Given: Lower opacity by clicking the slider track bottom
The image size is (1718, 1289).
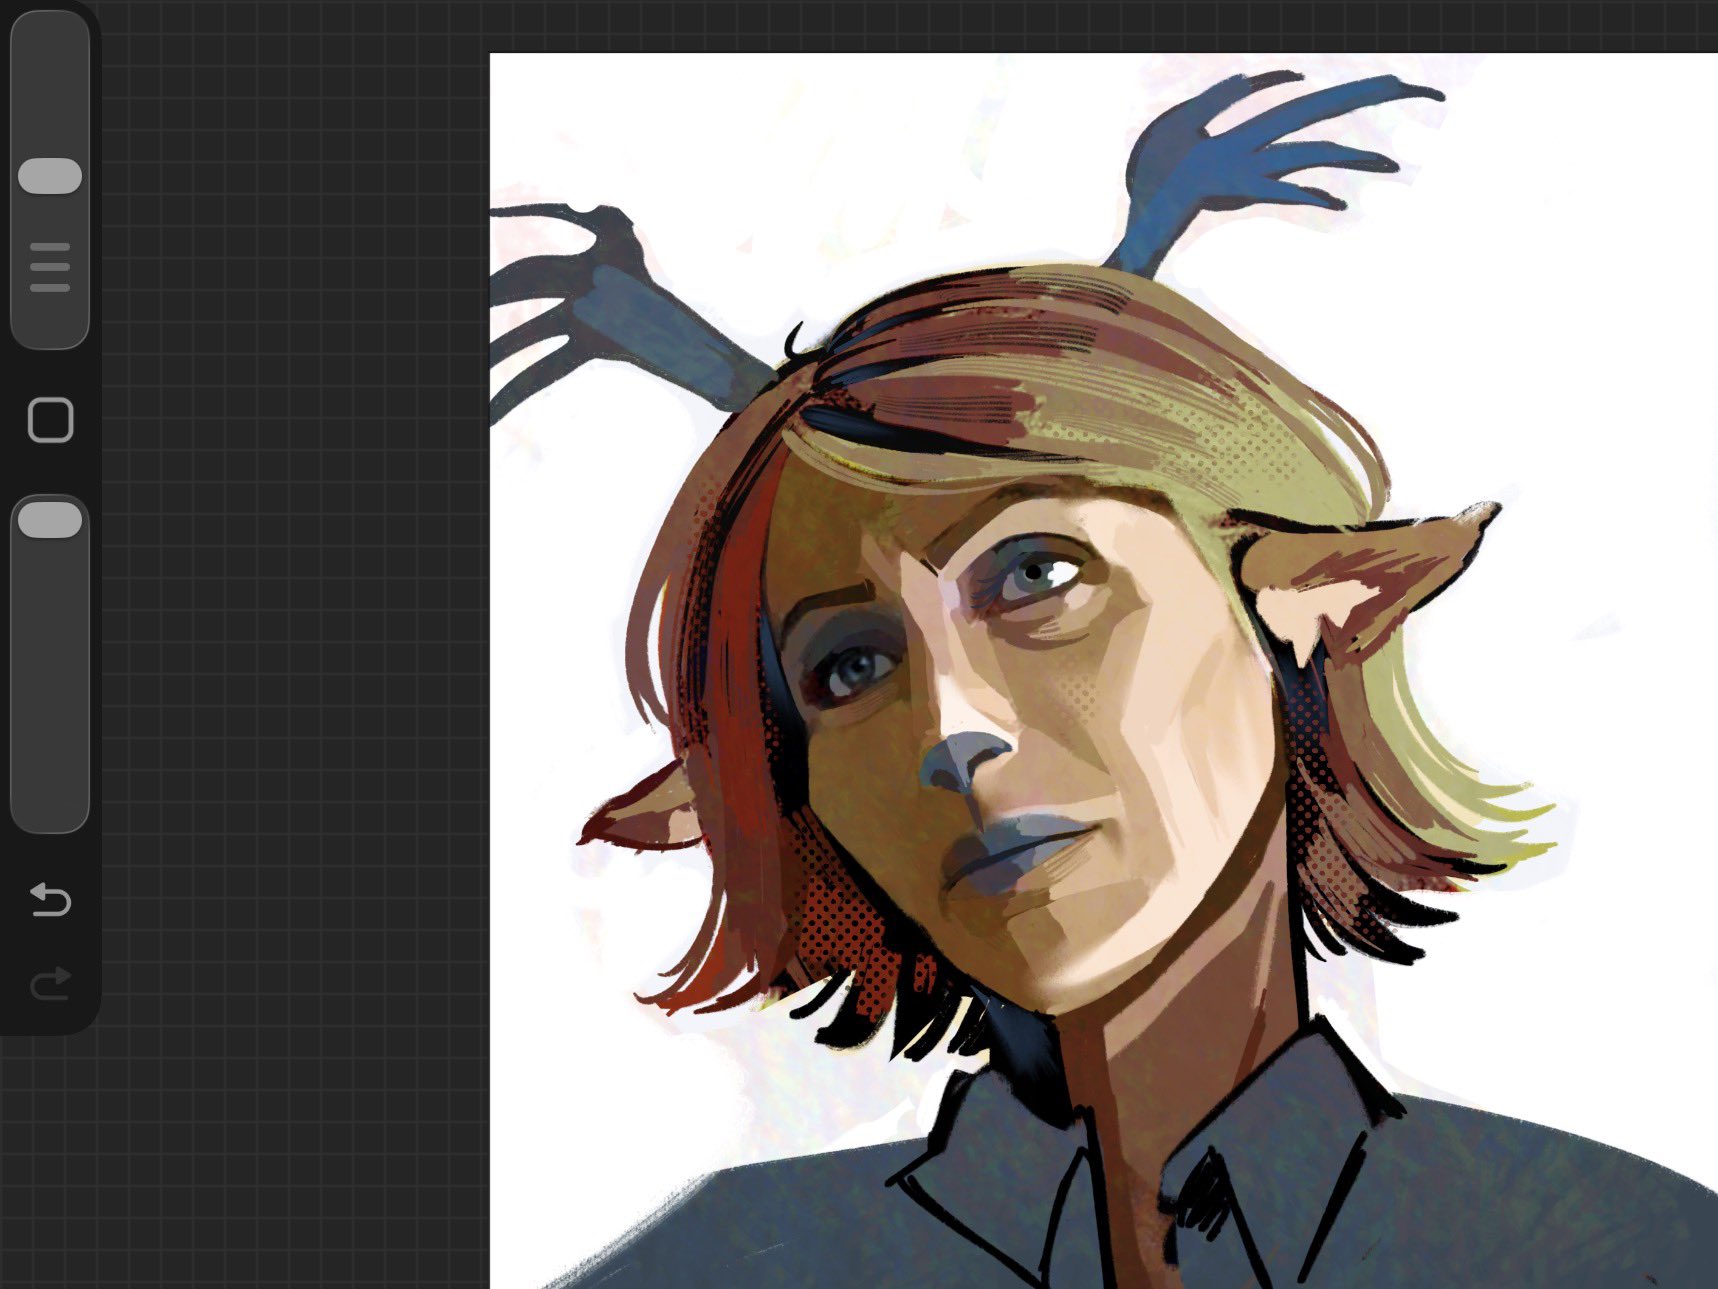Looking at the screenshot, I should point(50,810).
